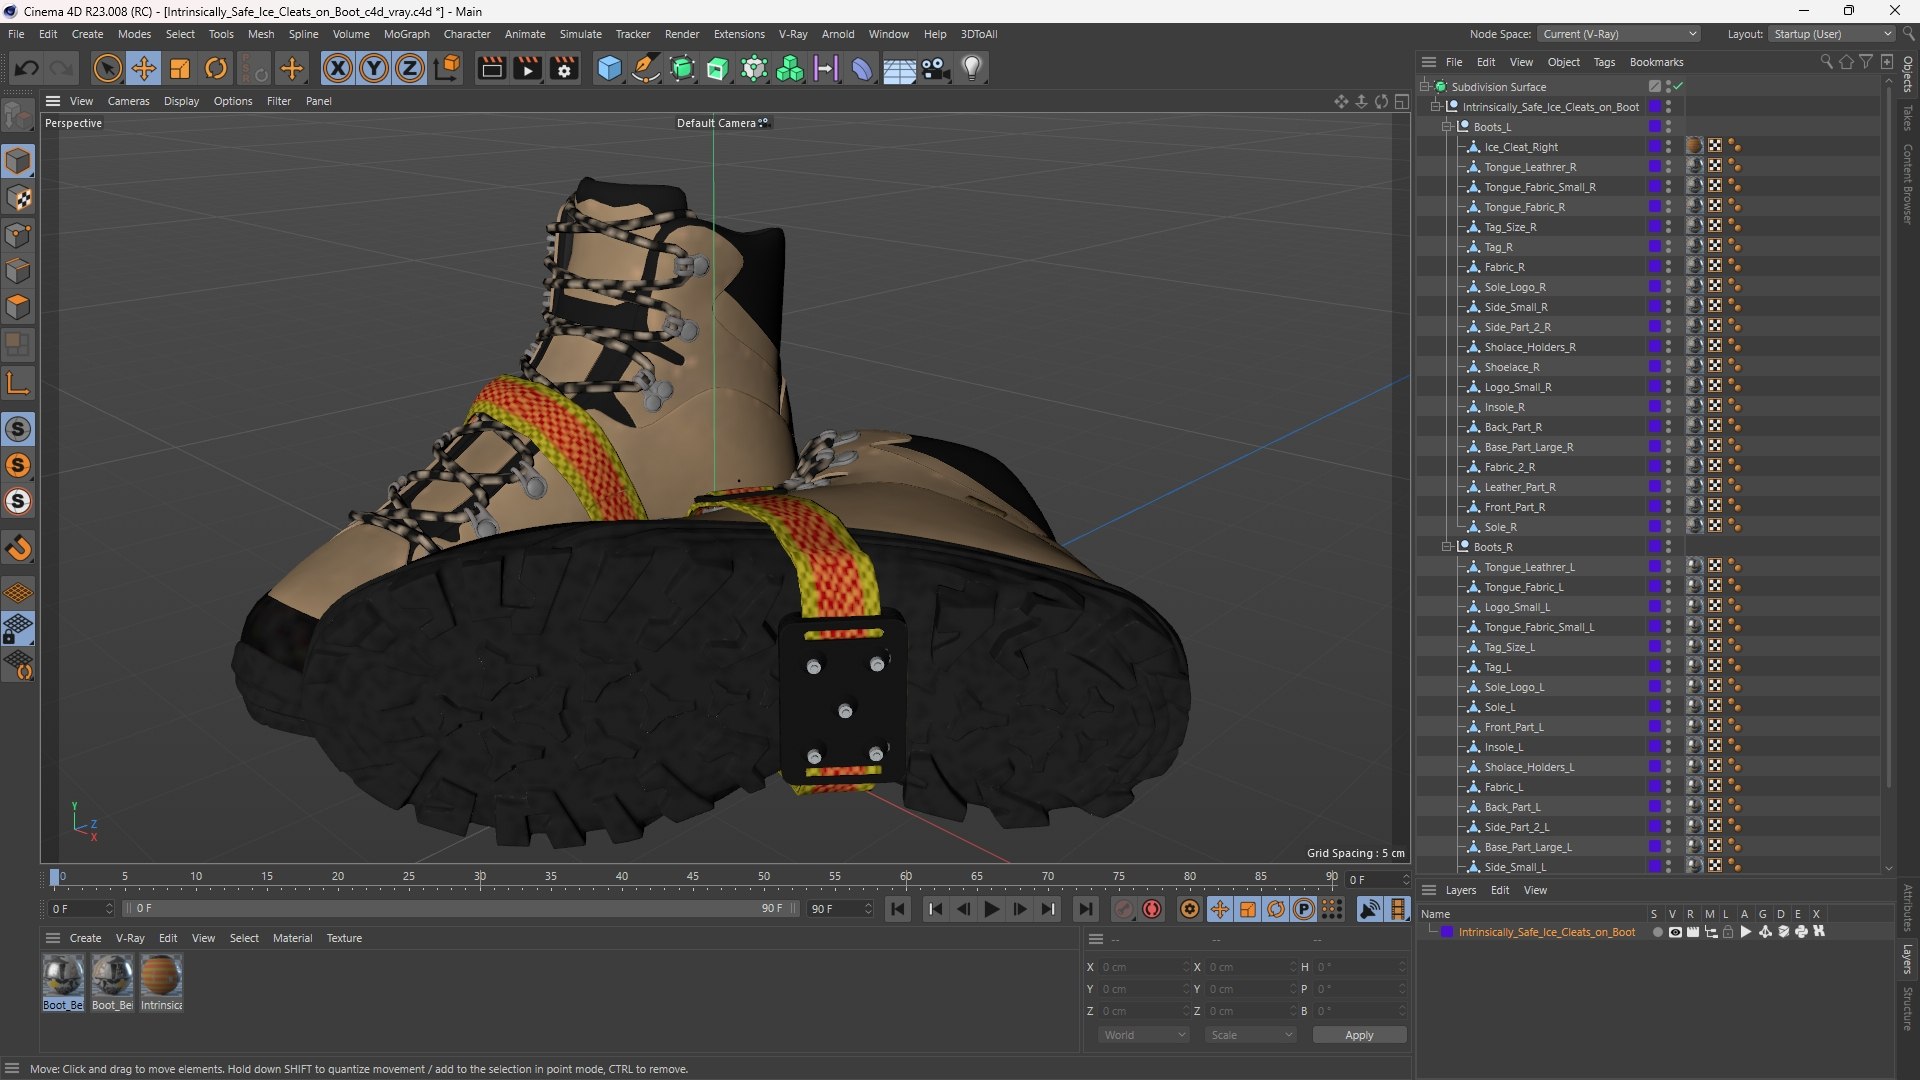Click the Ice_Cleat_Right layer color swatch
Viewport: 1920px width, 1080px height.
1655,146
